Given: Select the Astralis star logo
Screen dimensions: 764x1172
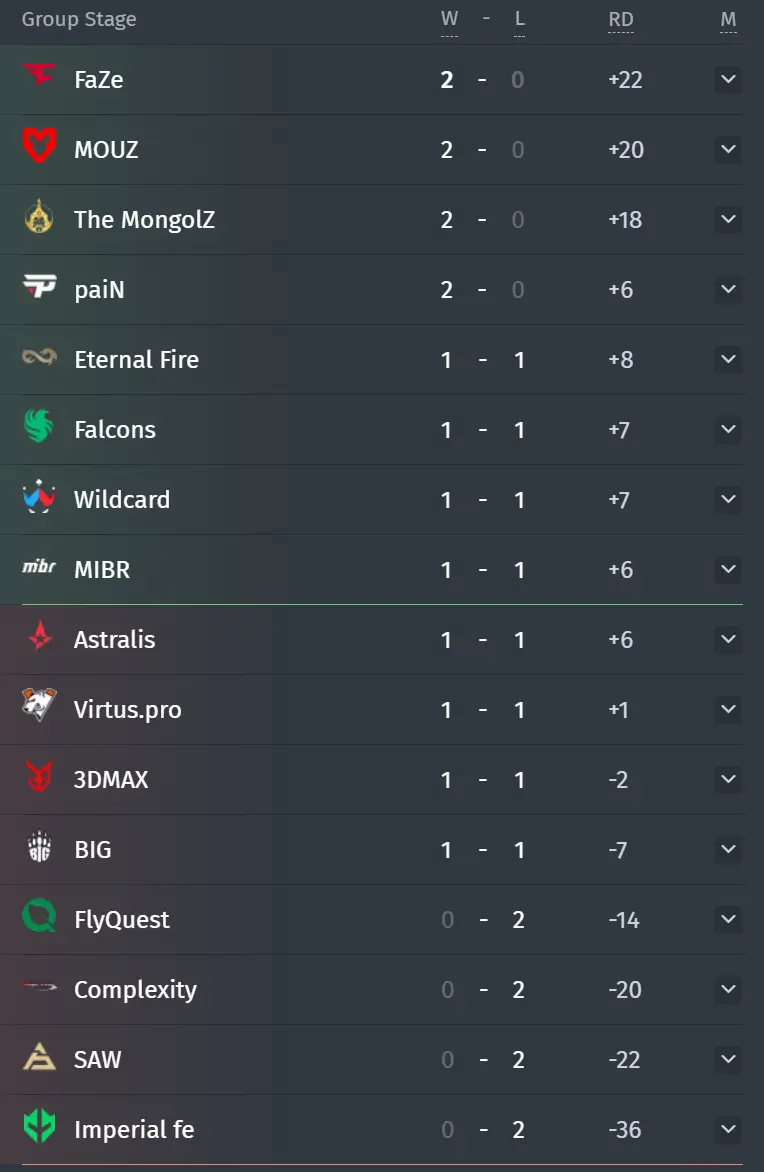Looking at the screenshot, I should 40,637.
